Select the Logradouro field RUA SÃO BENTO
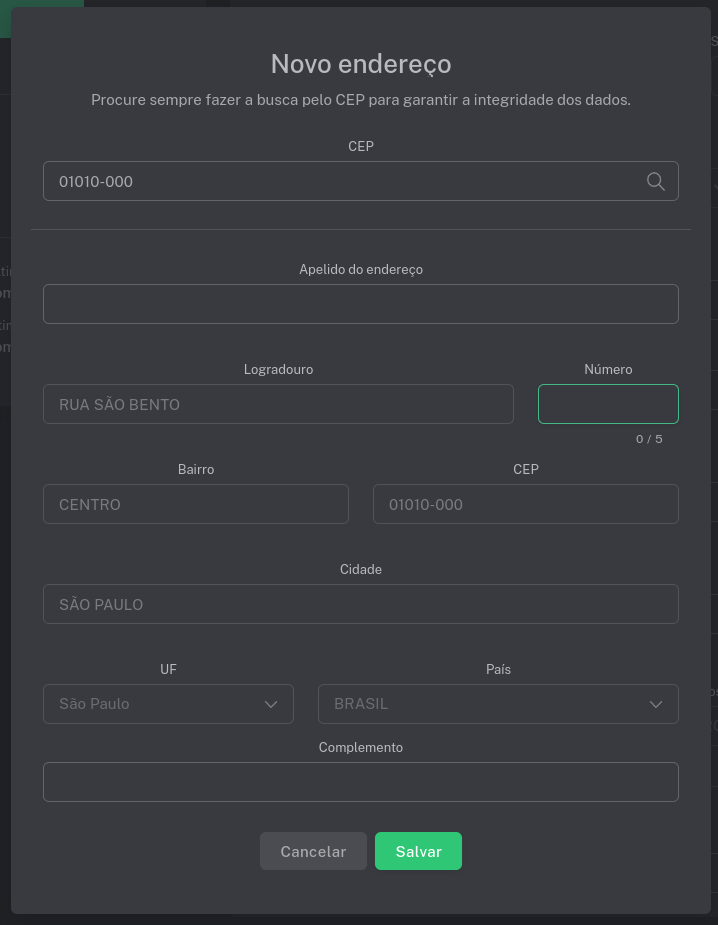 [x=278, y=404]
